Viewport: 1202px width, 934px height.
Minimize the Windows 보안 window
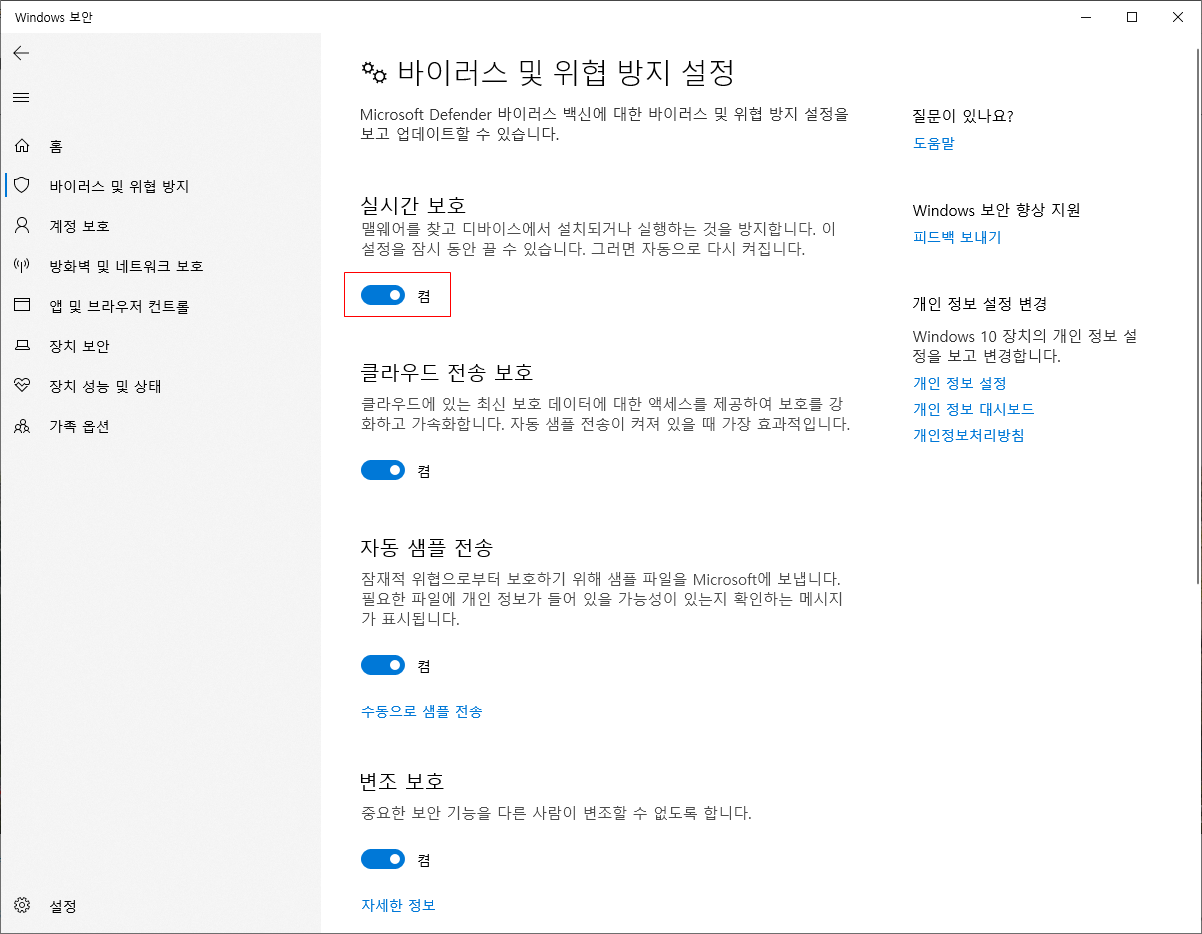(x=1086, y=17)
